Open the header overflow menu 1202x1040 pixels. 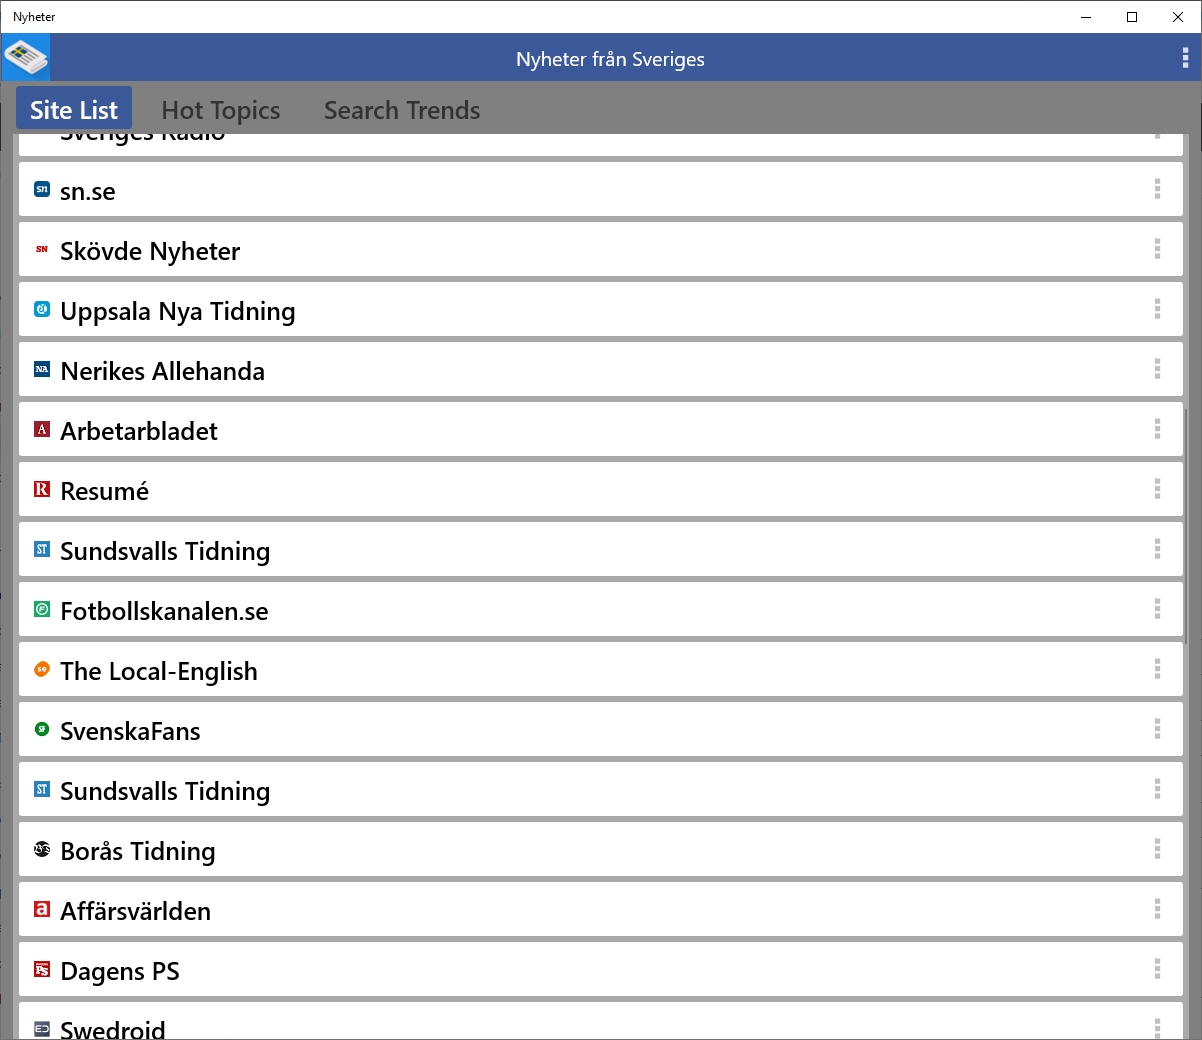point(1185,58)
